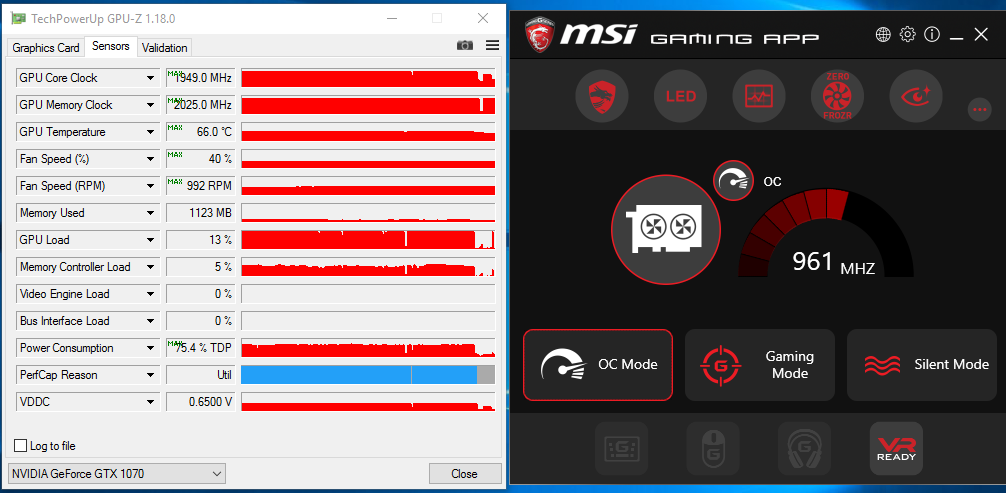Image resolution: width=1006 pixels, height=493 pixels.
Task: Click the language globe icon in MSI app
Action: (883, 35)
